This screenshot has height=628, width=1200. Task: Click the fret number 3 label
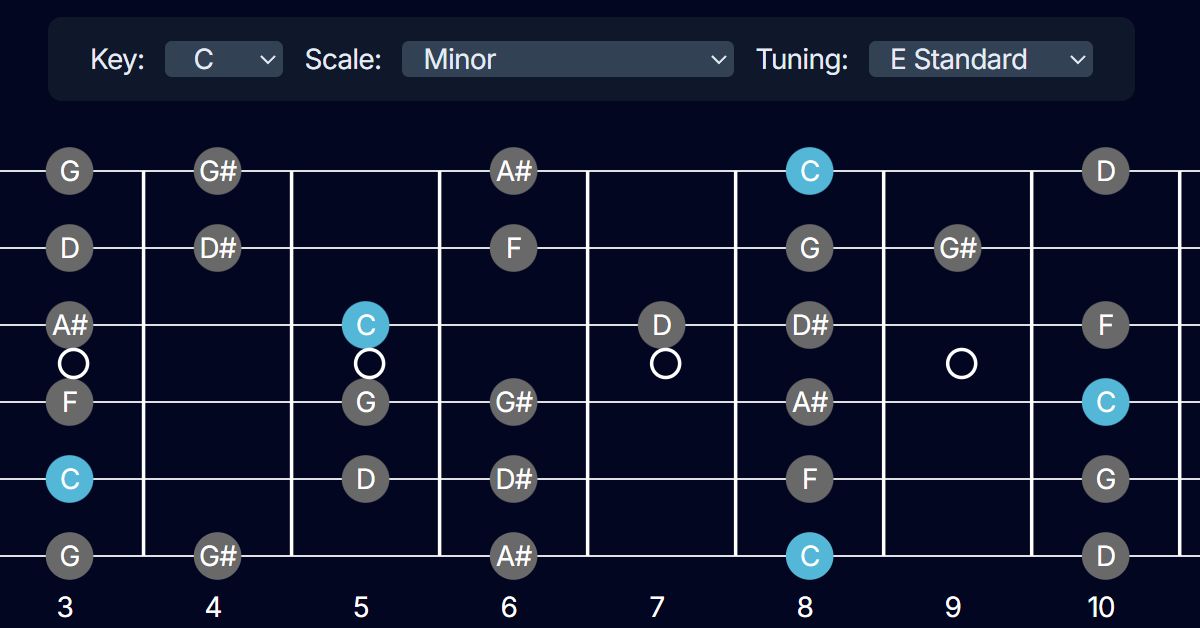(63, 606)
